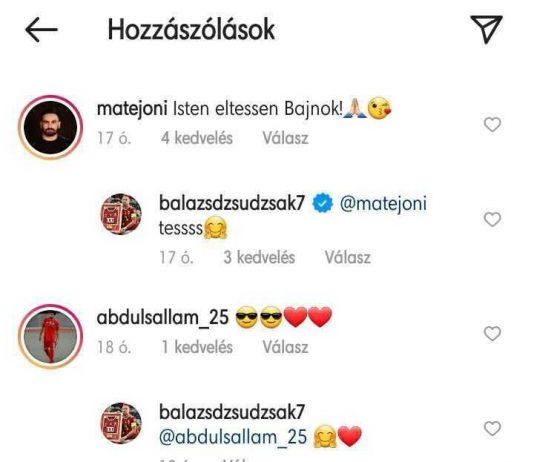The width and height of the screenshot is (534, 462).
Task: Like abdulsallam_25's comment heart
Action: (x=492, y=333)
